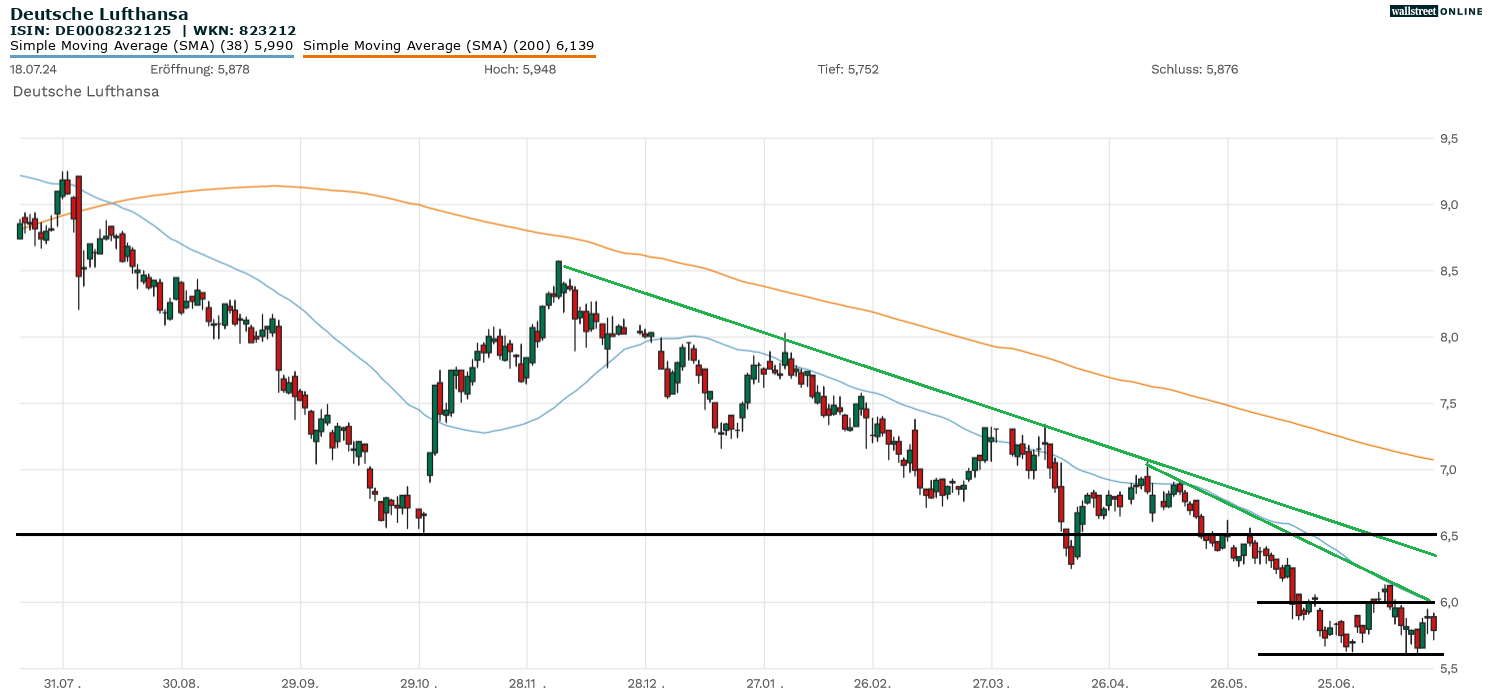Toggle the Simple Moving Average (200) legend
This screenshot has height=689, width=1490.
click(x=449, y=45)
